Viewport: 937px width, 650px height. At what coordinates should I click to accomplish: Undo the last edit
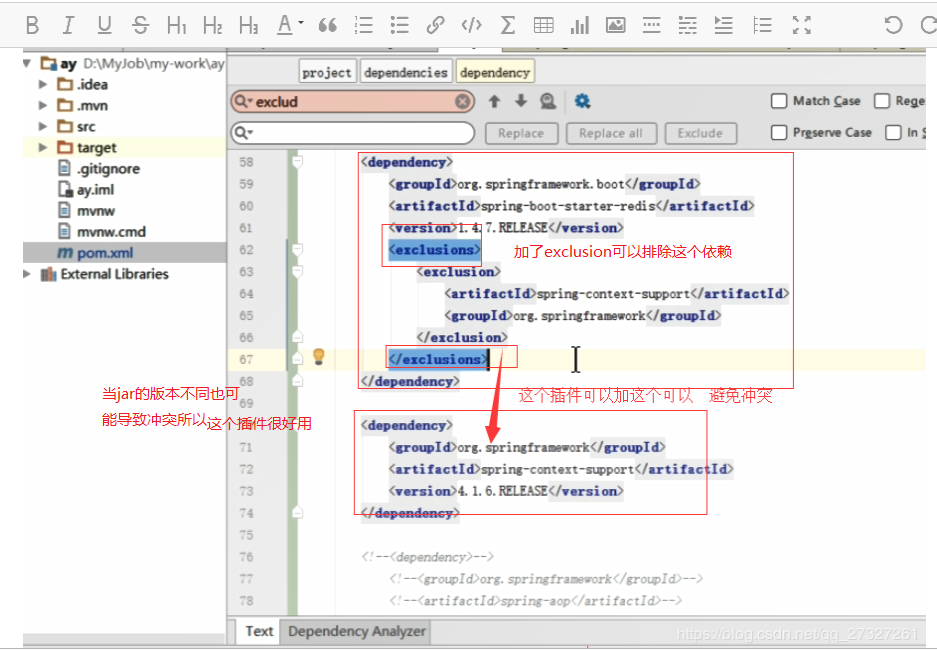pyautogui.click(x=893, y=25)
